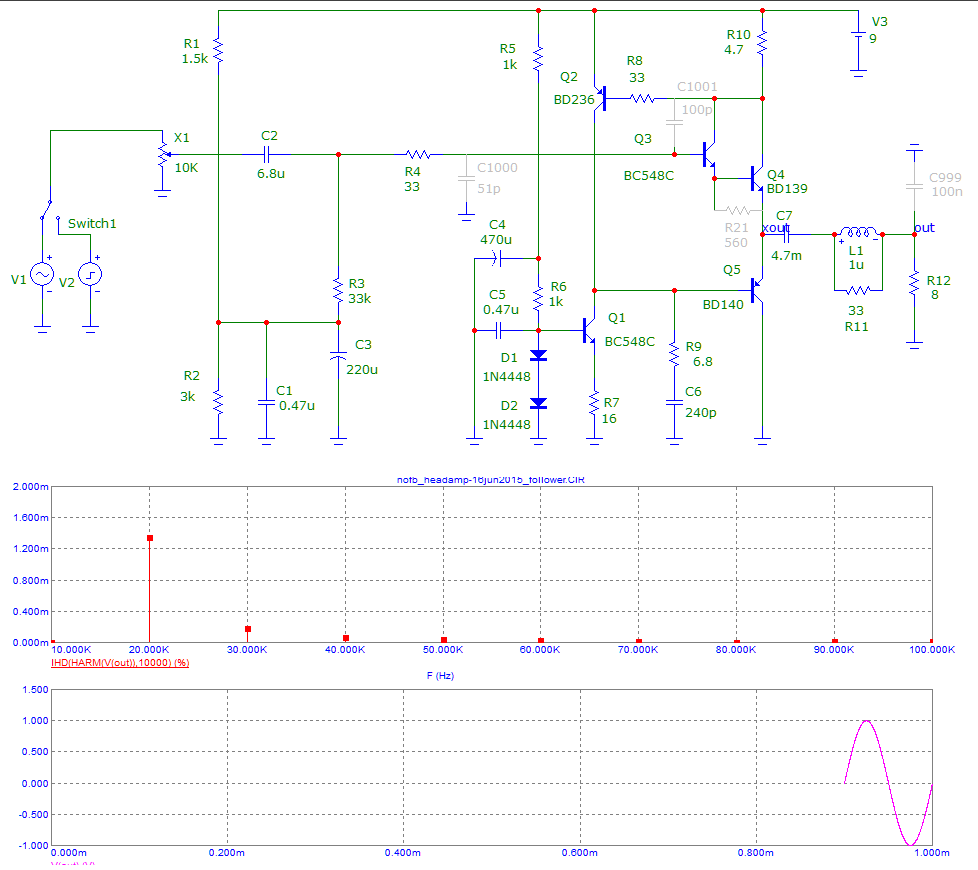
Task: Click the D2 1N4448 diode symbol
Action: 538,404
